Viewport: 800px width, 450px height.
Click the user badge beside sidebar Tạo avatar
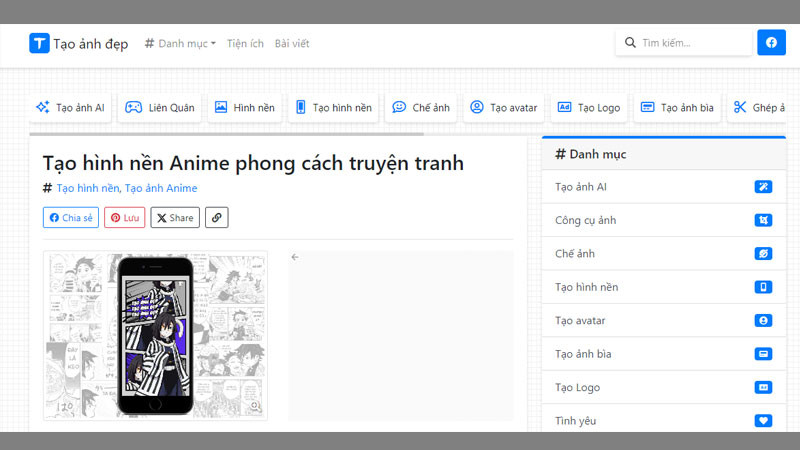763,320
